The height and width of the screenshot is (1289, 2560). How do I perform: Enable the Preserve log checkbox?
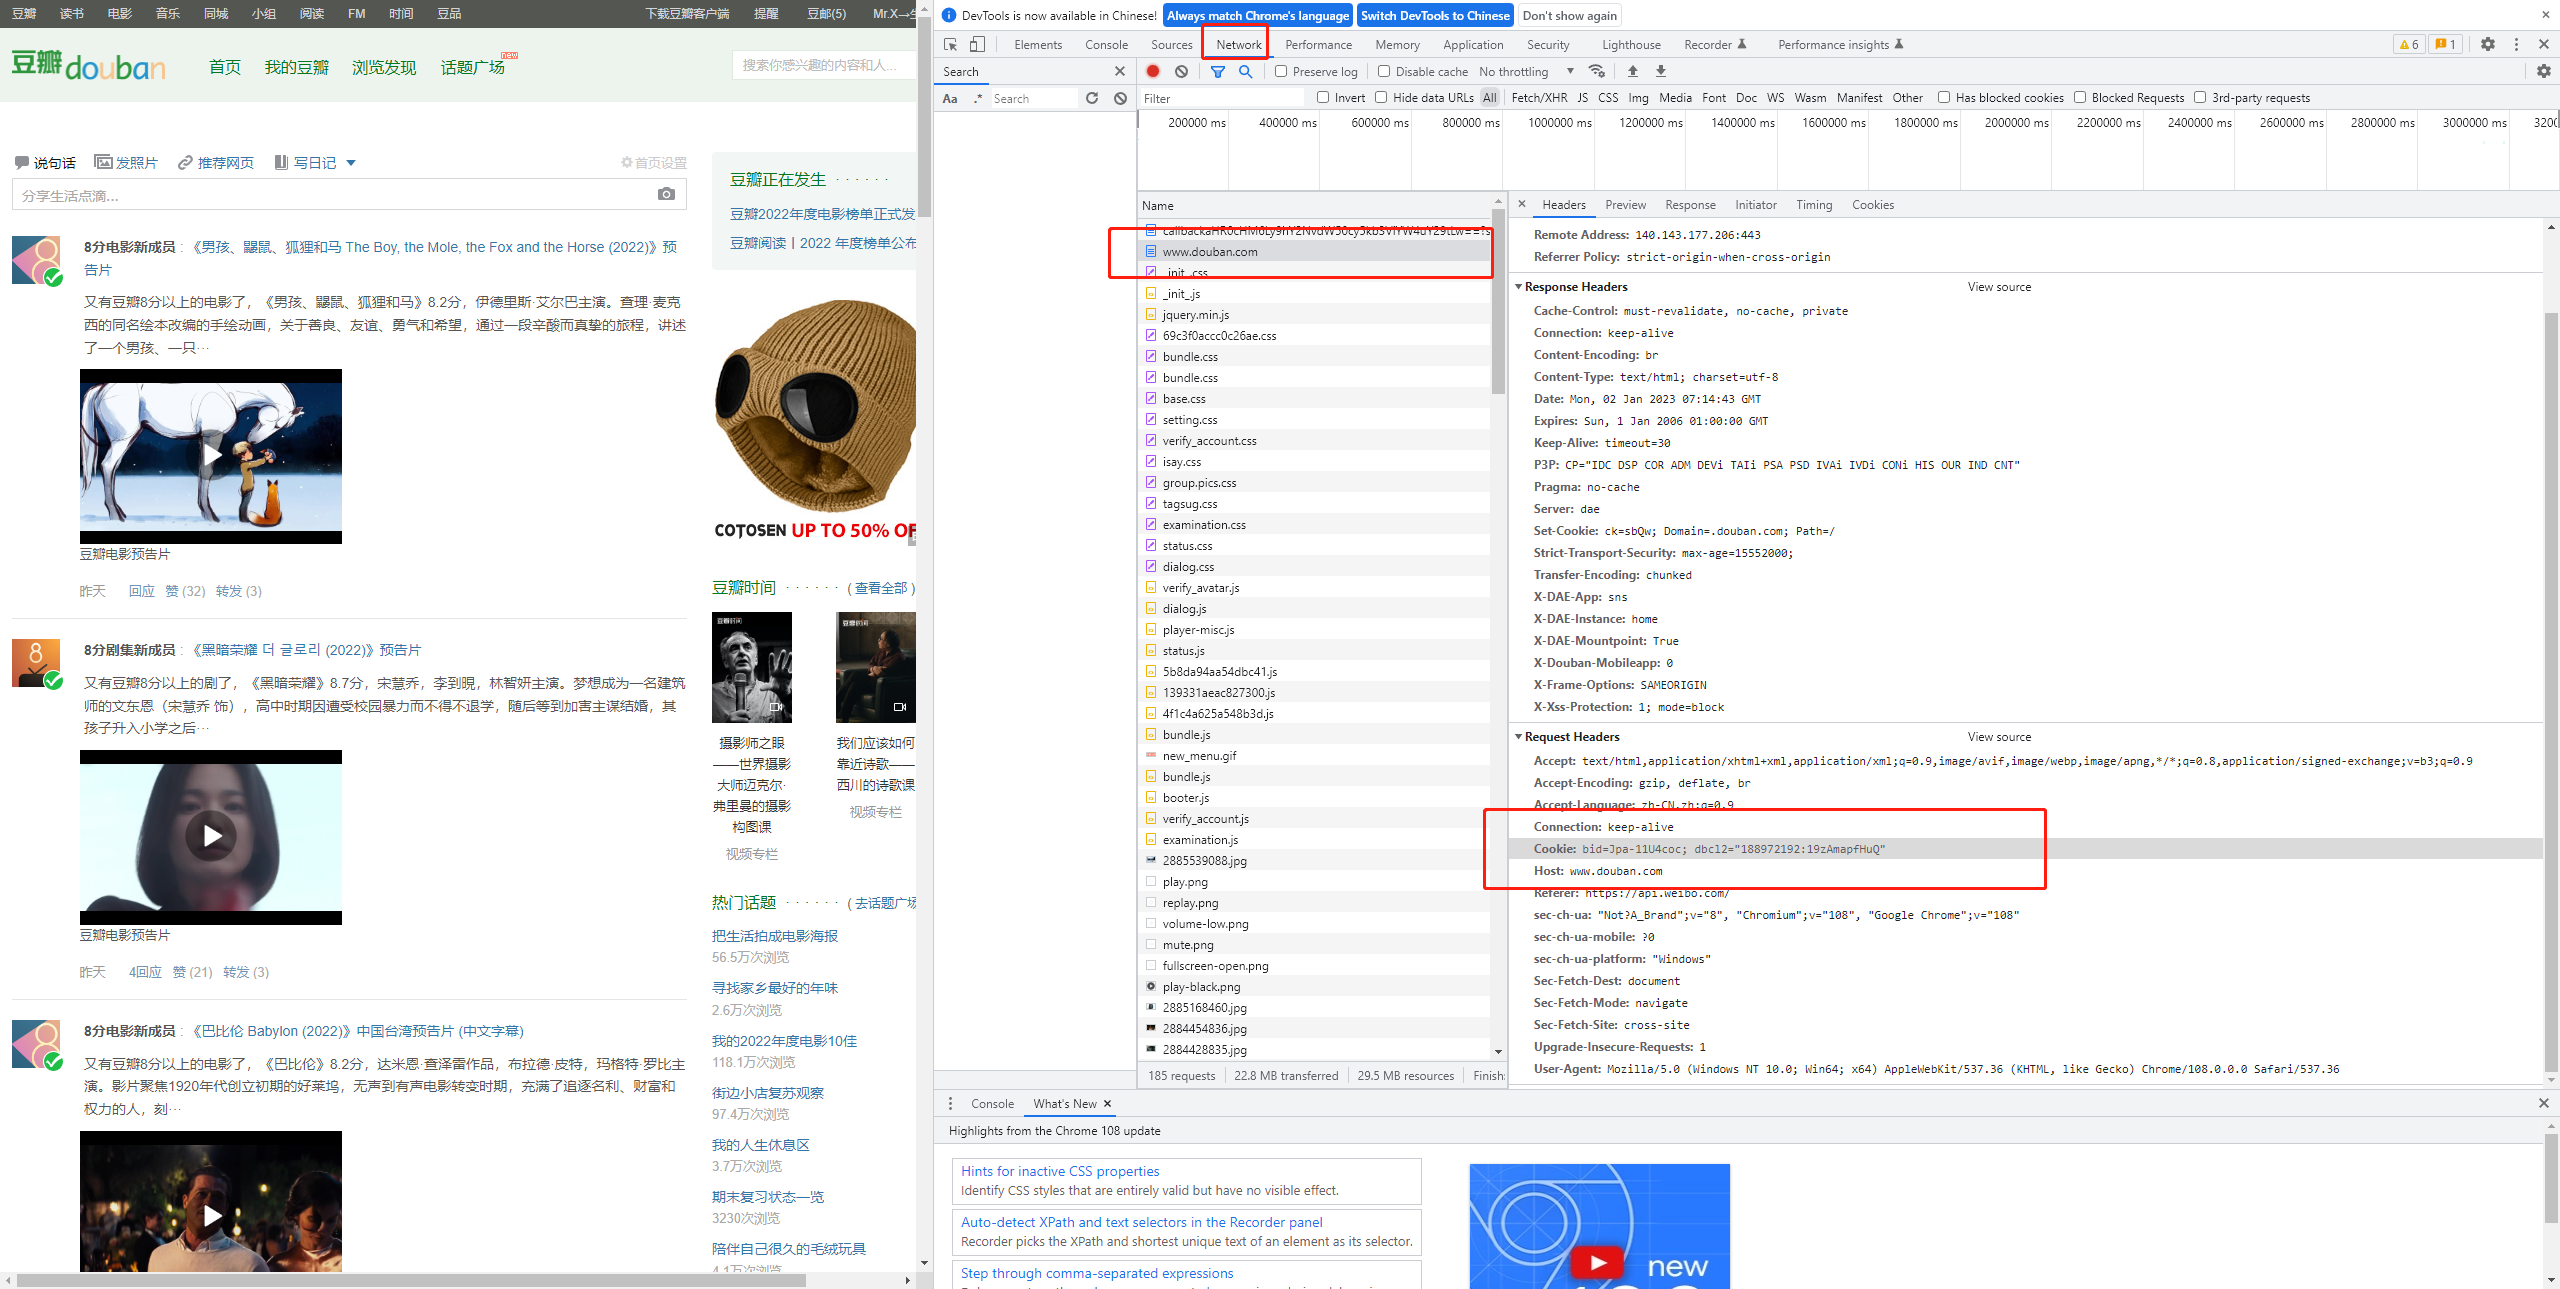click(1281, 71)
